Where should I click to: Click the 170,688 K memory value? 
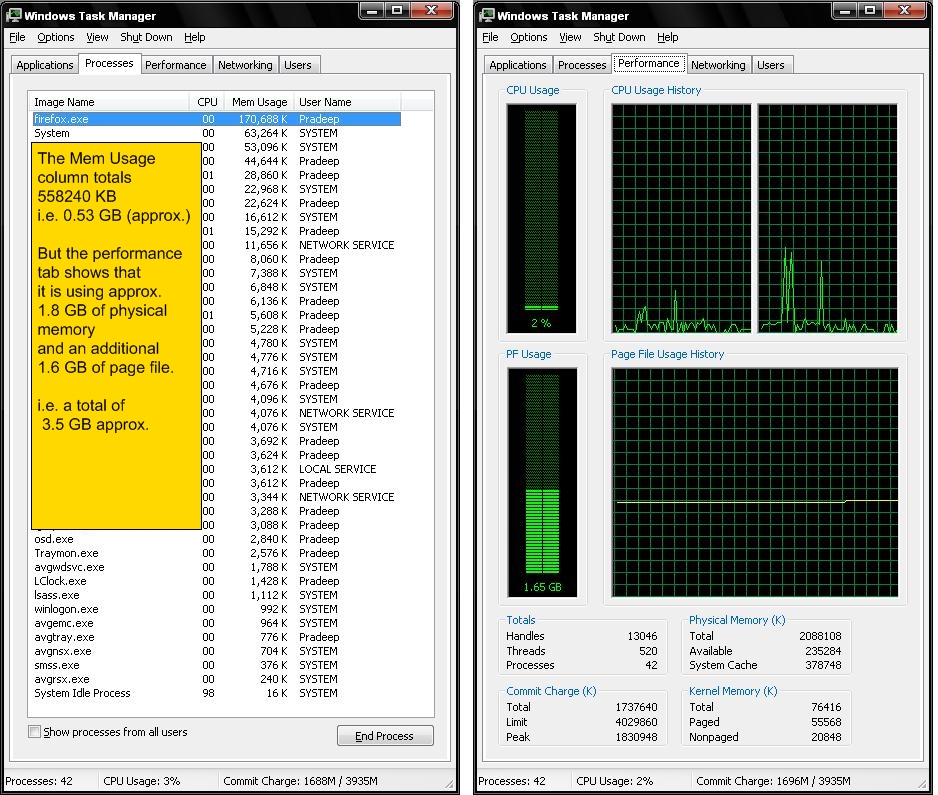pos(263,119)
